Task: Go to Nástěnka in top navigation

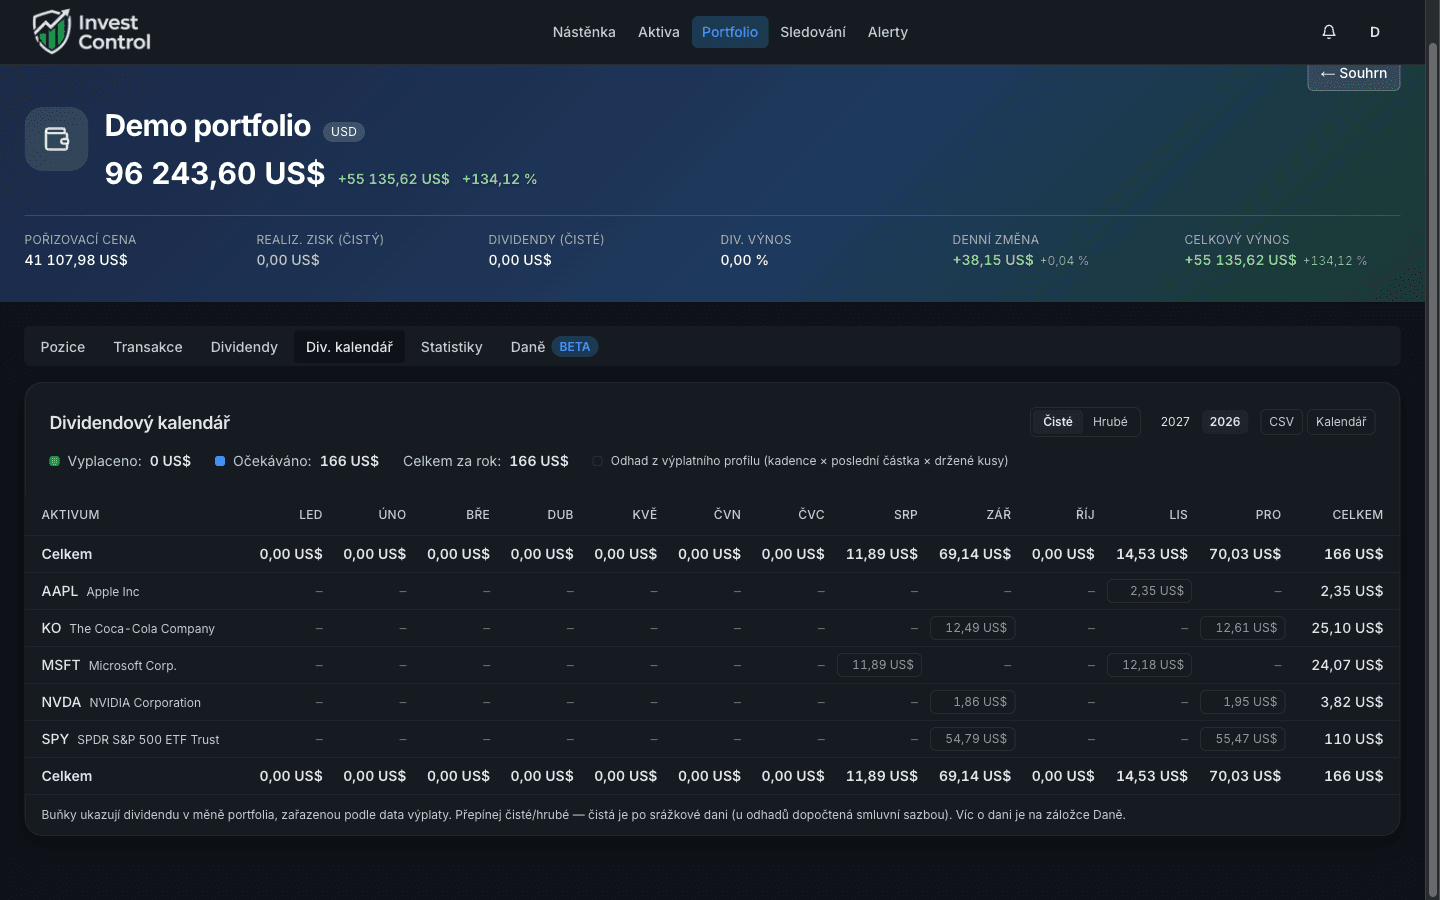Action: [x=584, y=32]
